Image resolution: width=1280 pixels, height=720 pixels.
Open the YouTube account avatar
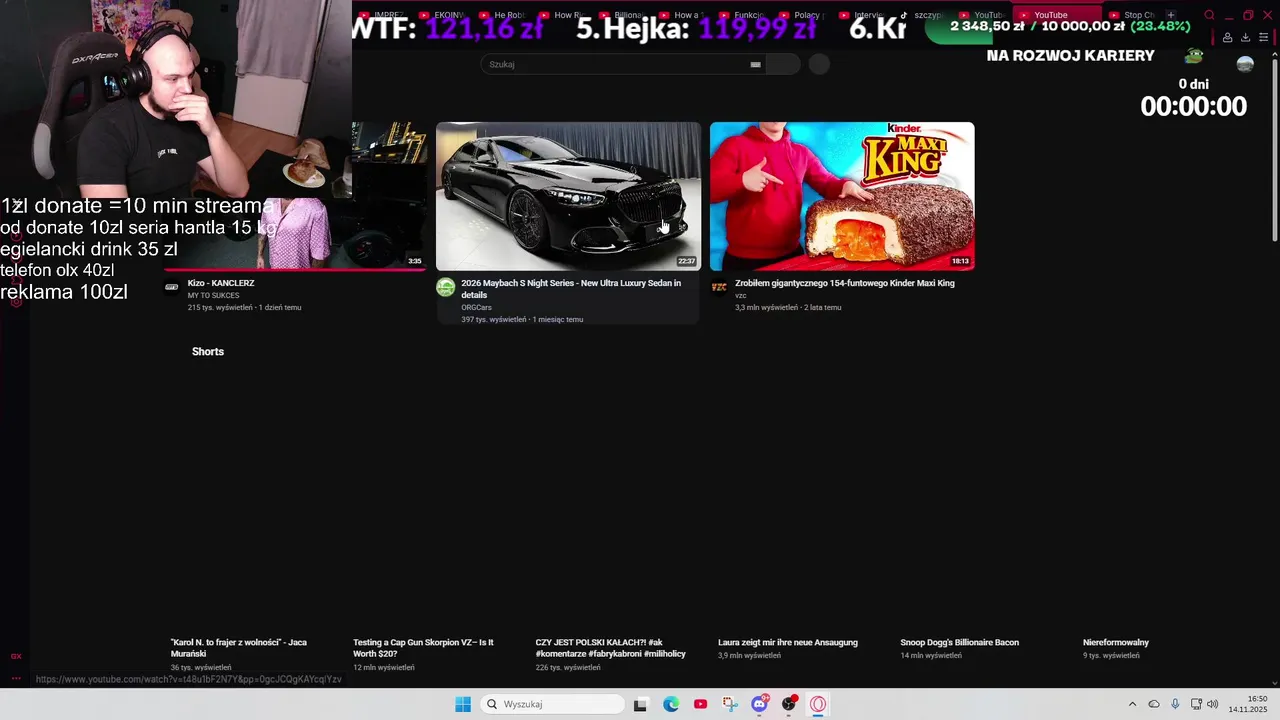click(x=1245, y=64)
